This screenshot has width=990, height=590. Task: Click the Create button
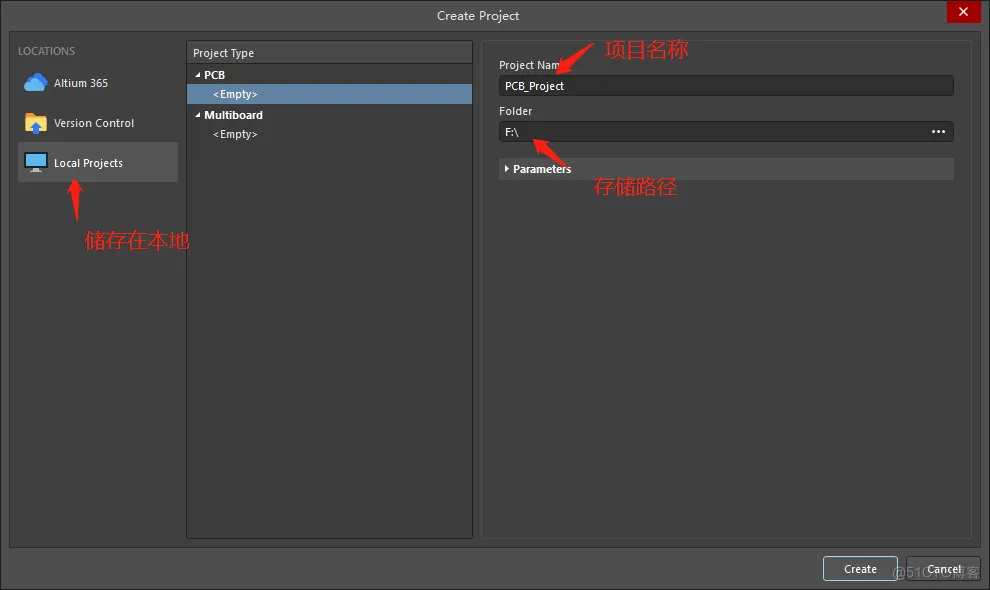[860, 569]
